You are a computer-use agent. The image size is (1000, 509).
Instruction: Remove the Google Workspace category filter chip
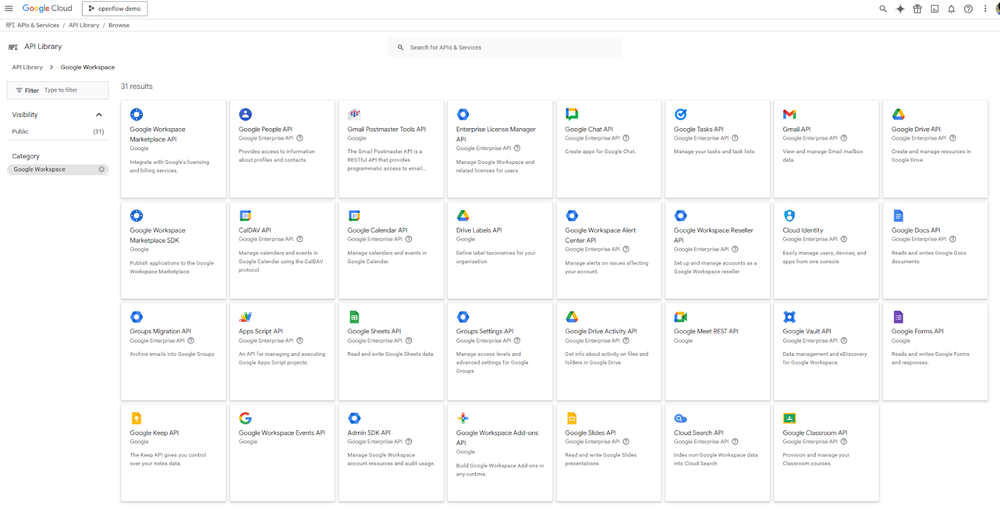101,169
